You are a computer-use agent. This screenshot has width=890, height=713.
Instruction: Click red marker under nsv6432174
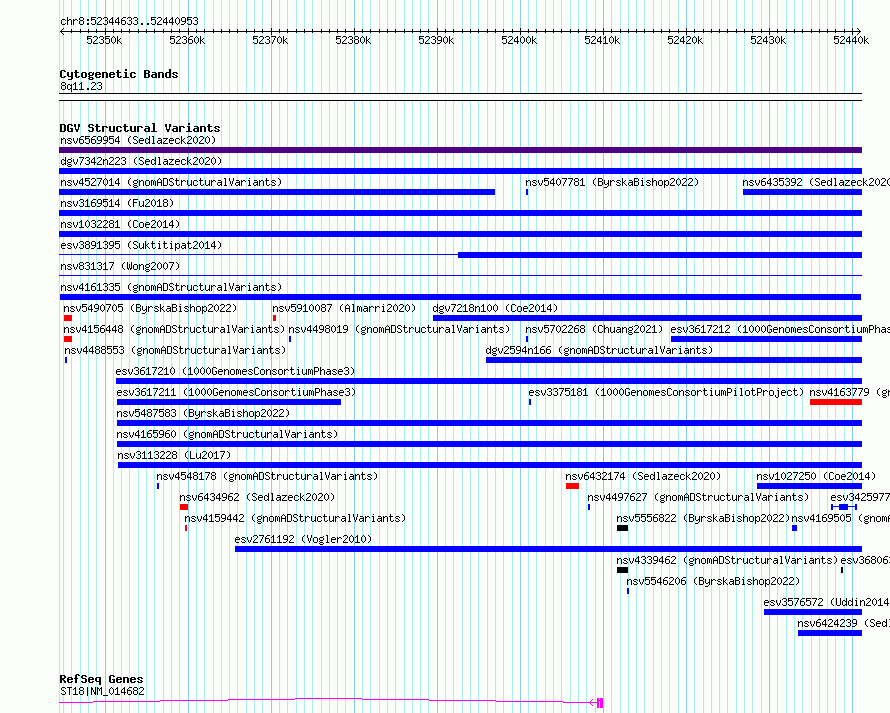pos(572,486)
